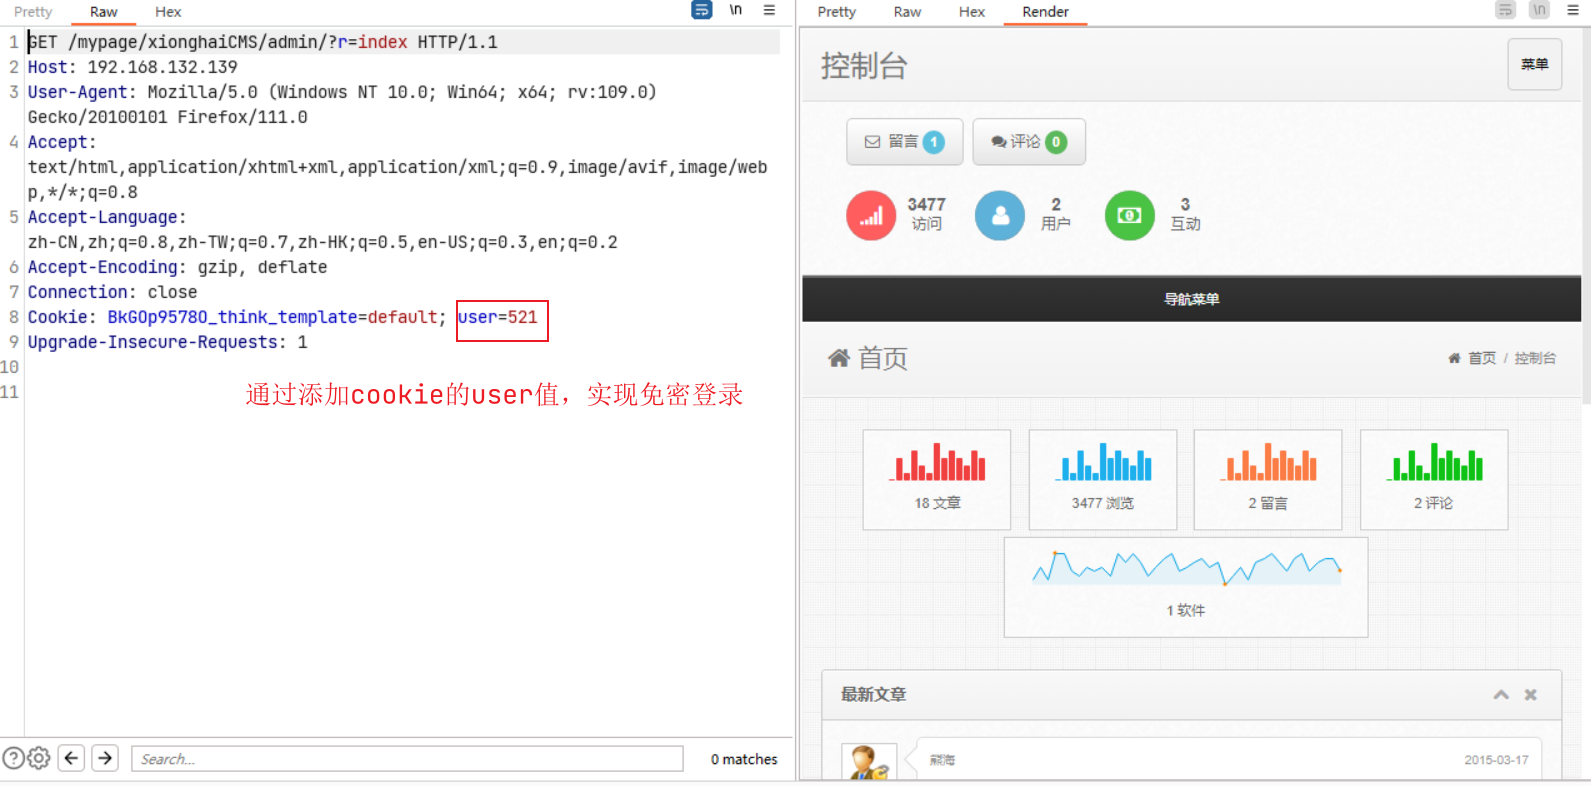Click the red visits statistics icon
Viewport: 1591px width, 786px height.
pyautogui.click(x=871, y=215)
